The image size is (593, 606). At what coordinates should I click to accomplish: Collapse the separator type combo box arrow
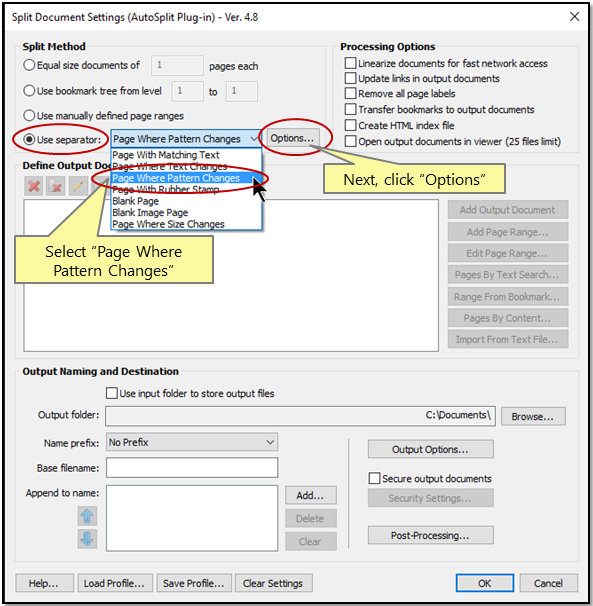click(254, 138)
